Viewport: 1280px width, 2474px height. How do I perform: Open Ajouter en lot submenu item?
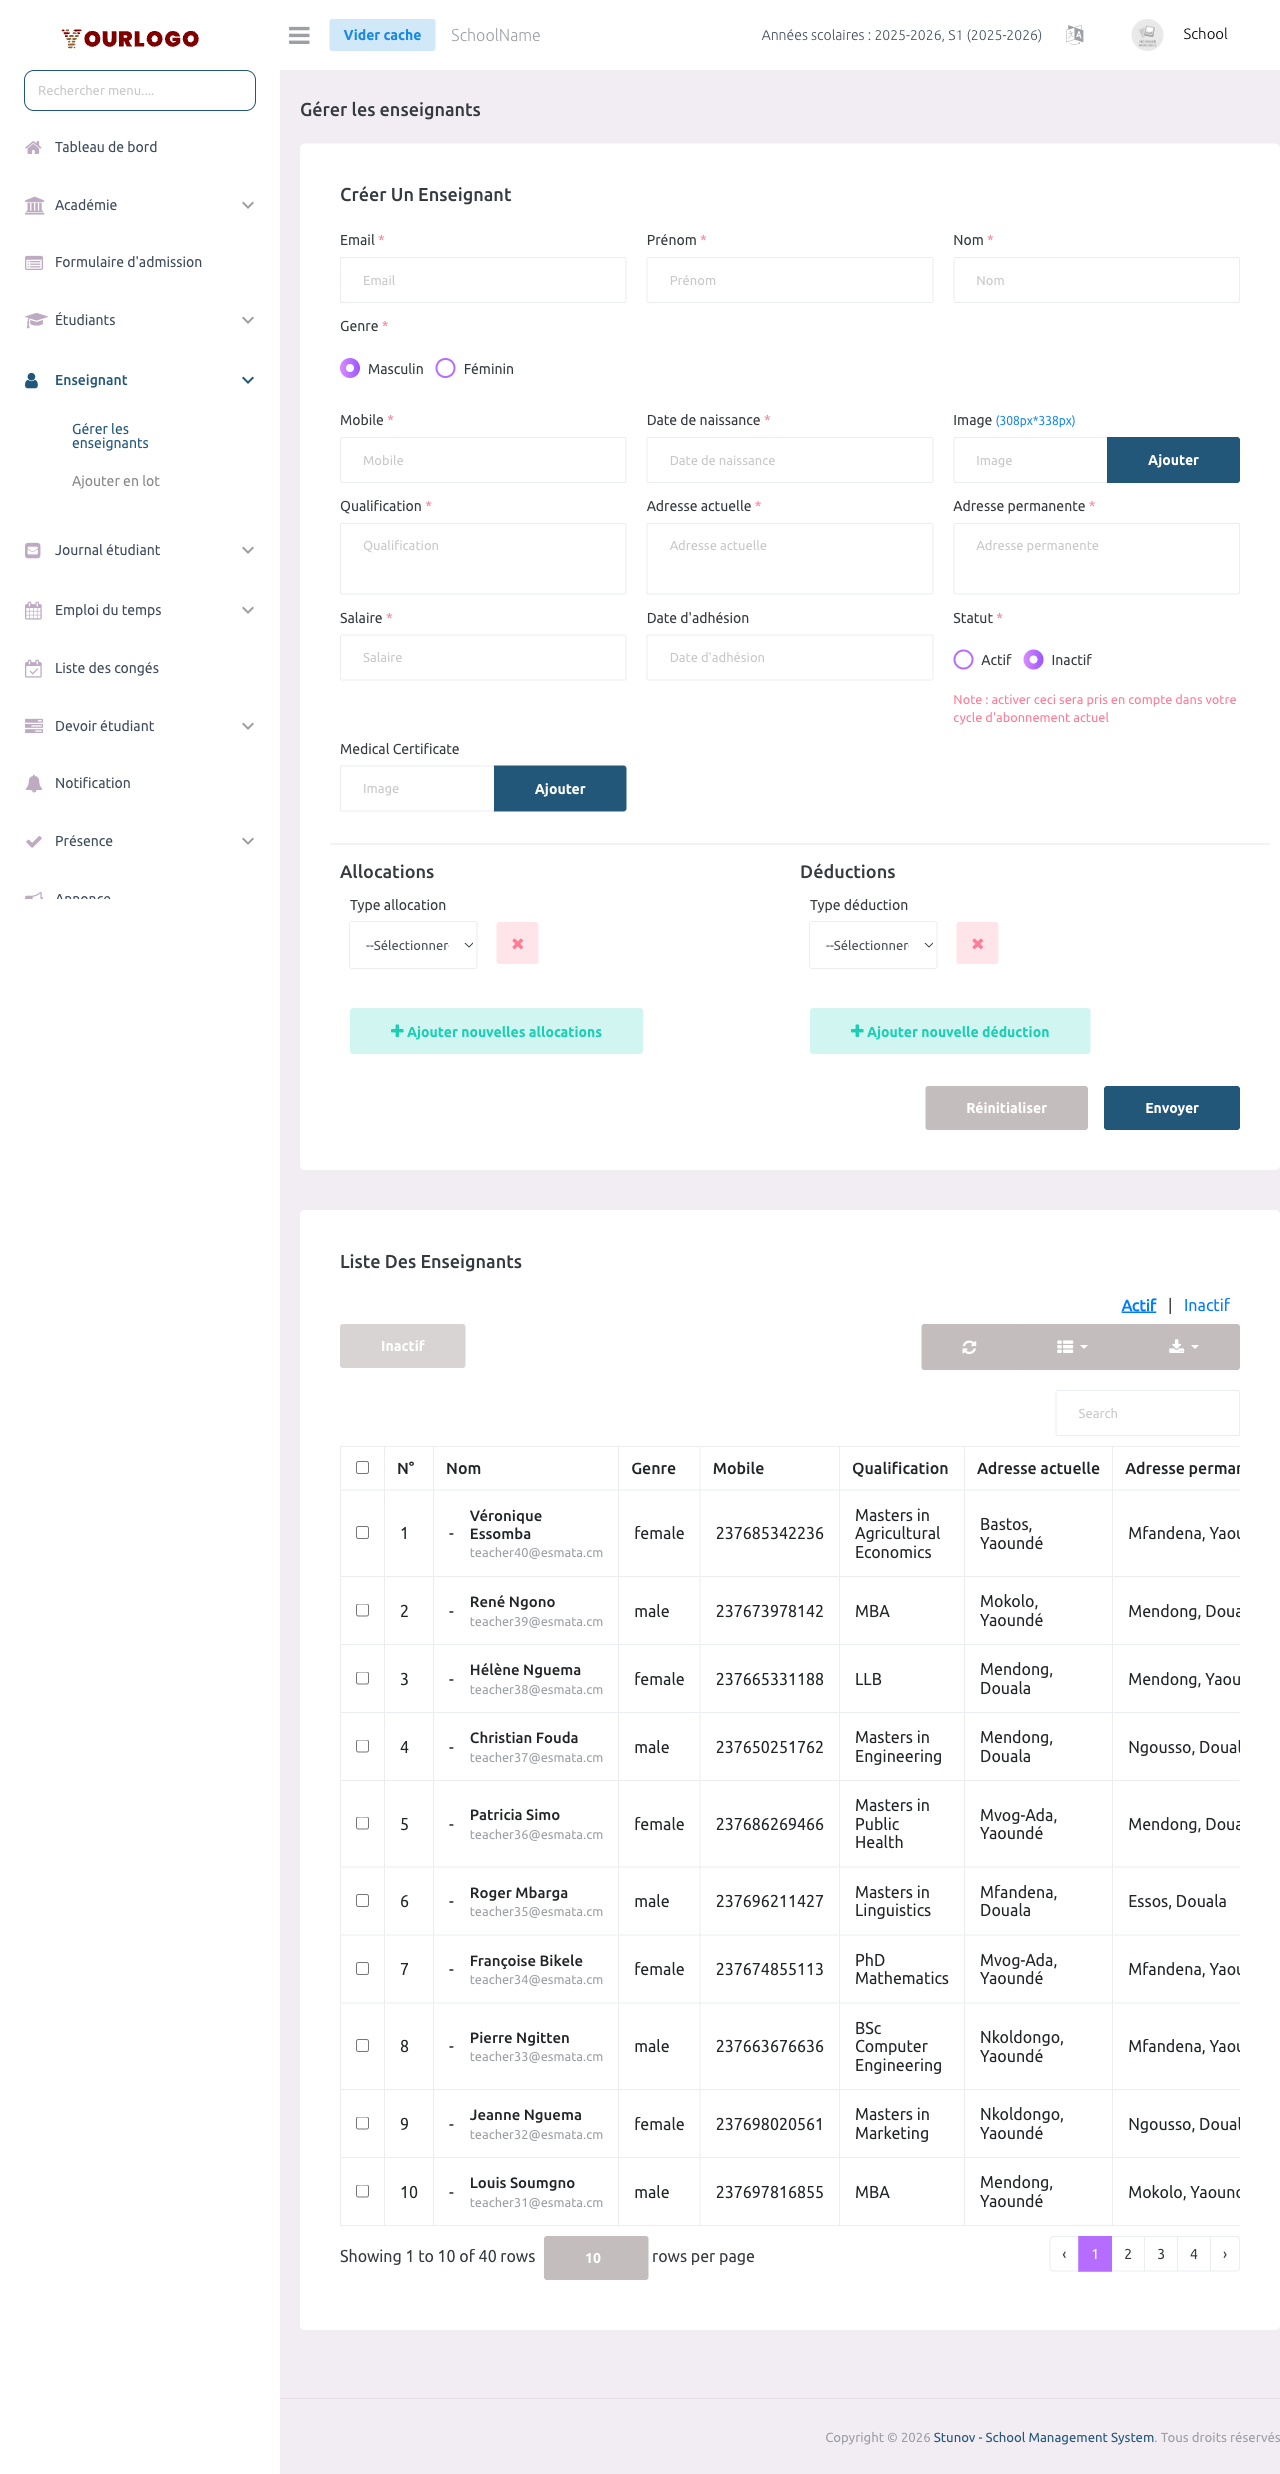[x=116, y=481]
